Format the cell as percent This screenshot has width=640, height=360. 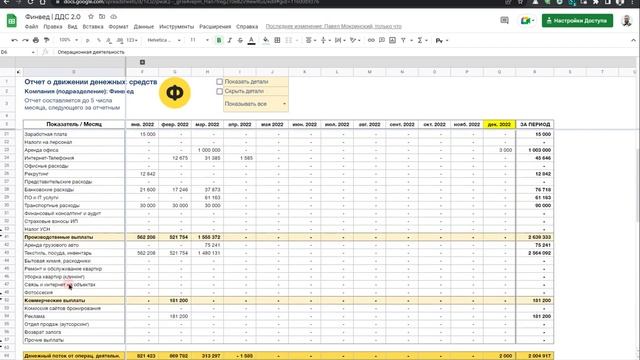98,40
